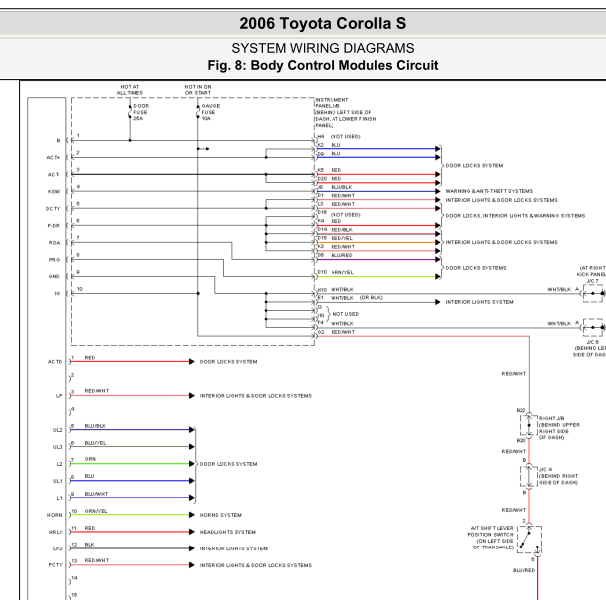This screenshot has height=600, width=606.
Task: Click the 'PRG' pin label
Action: click(x=54, y=260)
